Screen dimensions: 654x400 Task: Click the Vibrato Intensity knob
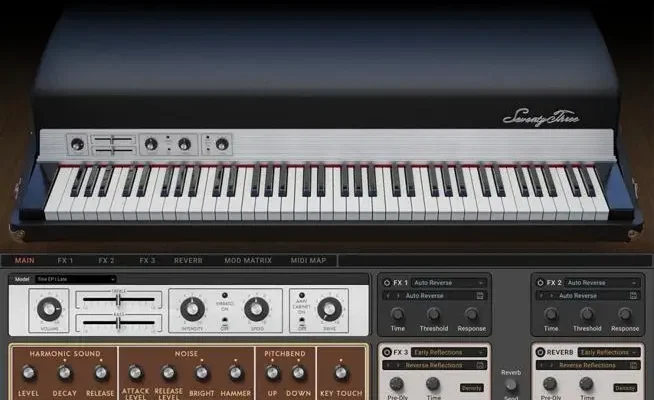[193, 308]
